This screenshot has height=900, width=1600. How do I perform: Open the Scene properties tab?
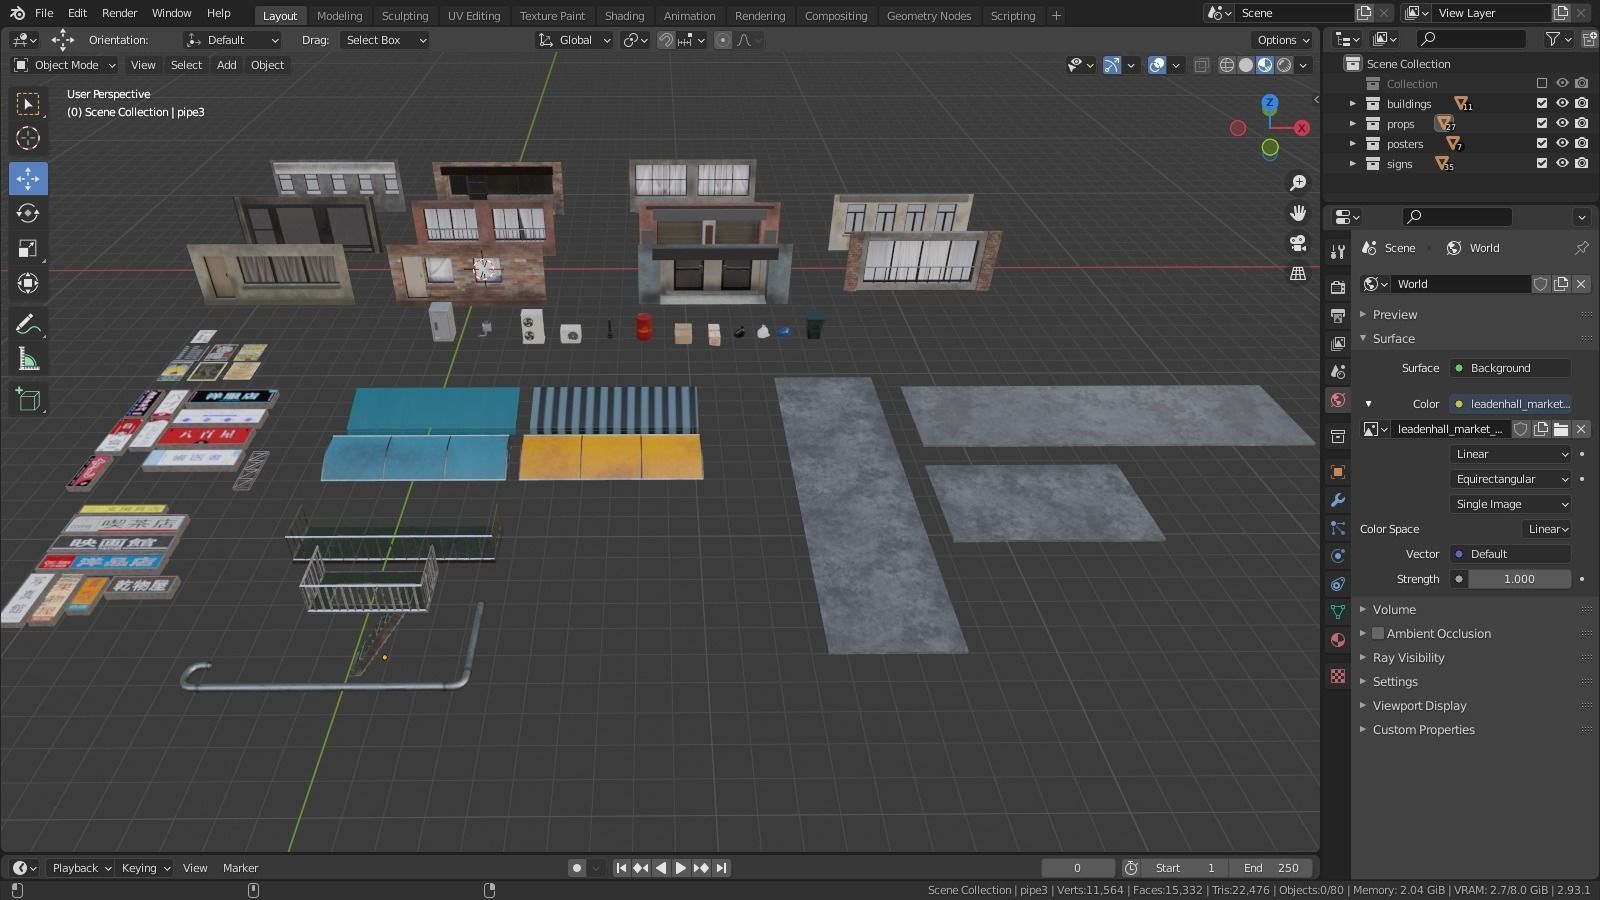pyautogui.click(x=1338, y=371)
